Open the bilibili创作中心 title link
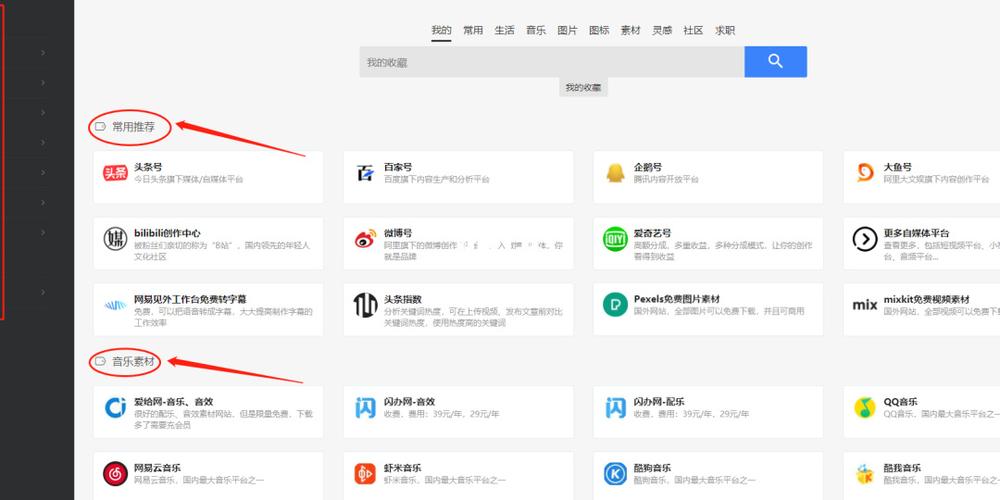This screenshot has height=500, width=1000. pos(167,233)
